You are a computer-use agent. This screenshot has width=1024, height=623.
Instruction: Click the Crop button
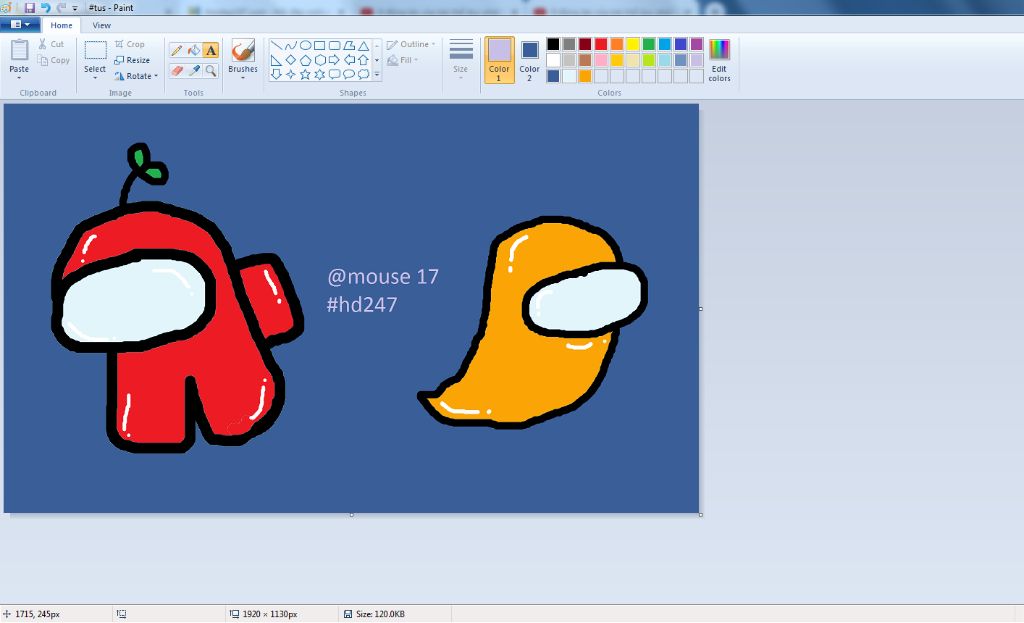click(129, 44)
